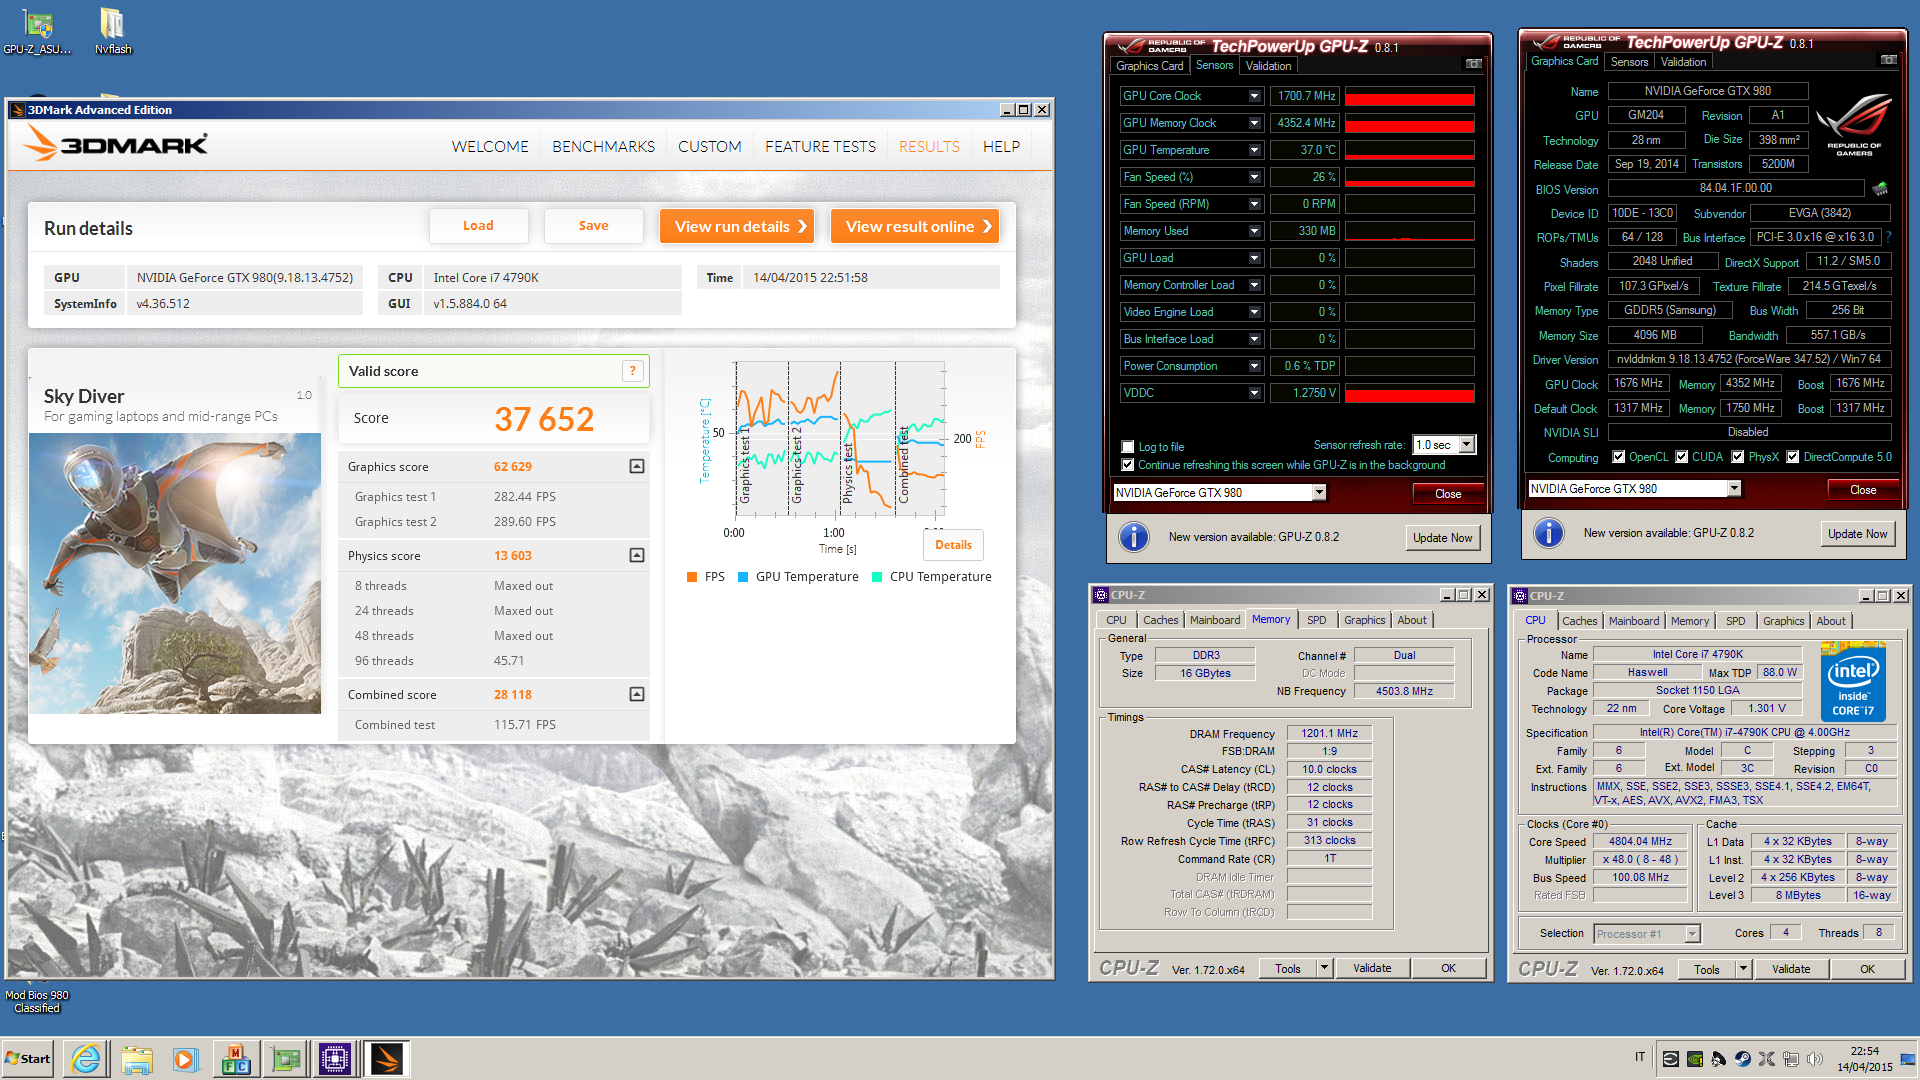Switch to Validation tab in GPU-Z Sensors window
This screenshot has height=1080, width=1920.
point(1268,66)
